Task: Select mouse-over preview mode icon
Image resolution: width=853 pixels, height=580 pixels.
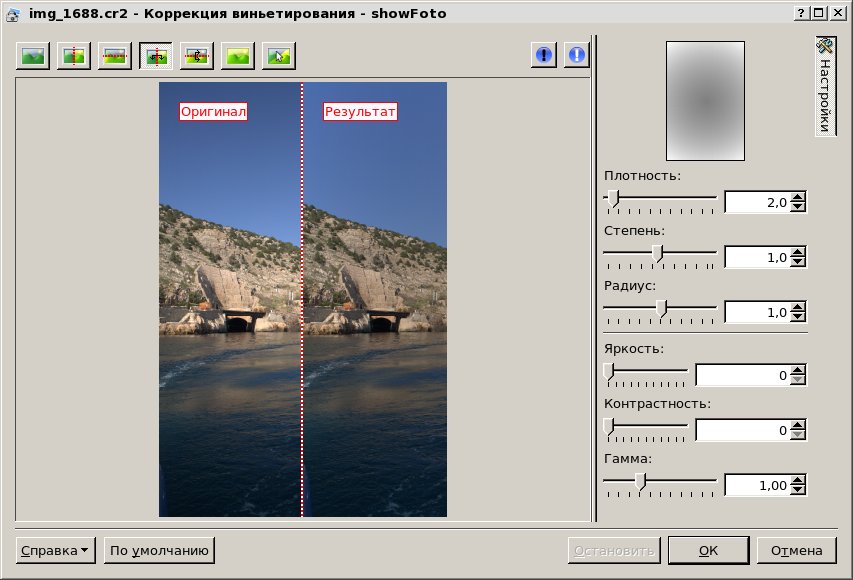Action: (279, 55)
